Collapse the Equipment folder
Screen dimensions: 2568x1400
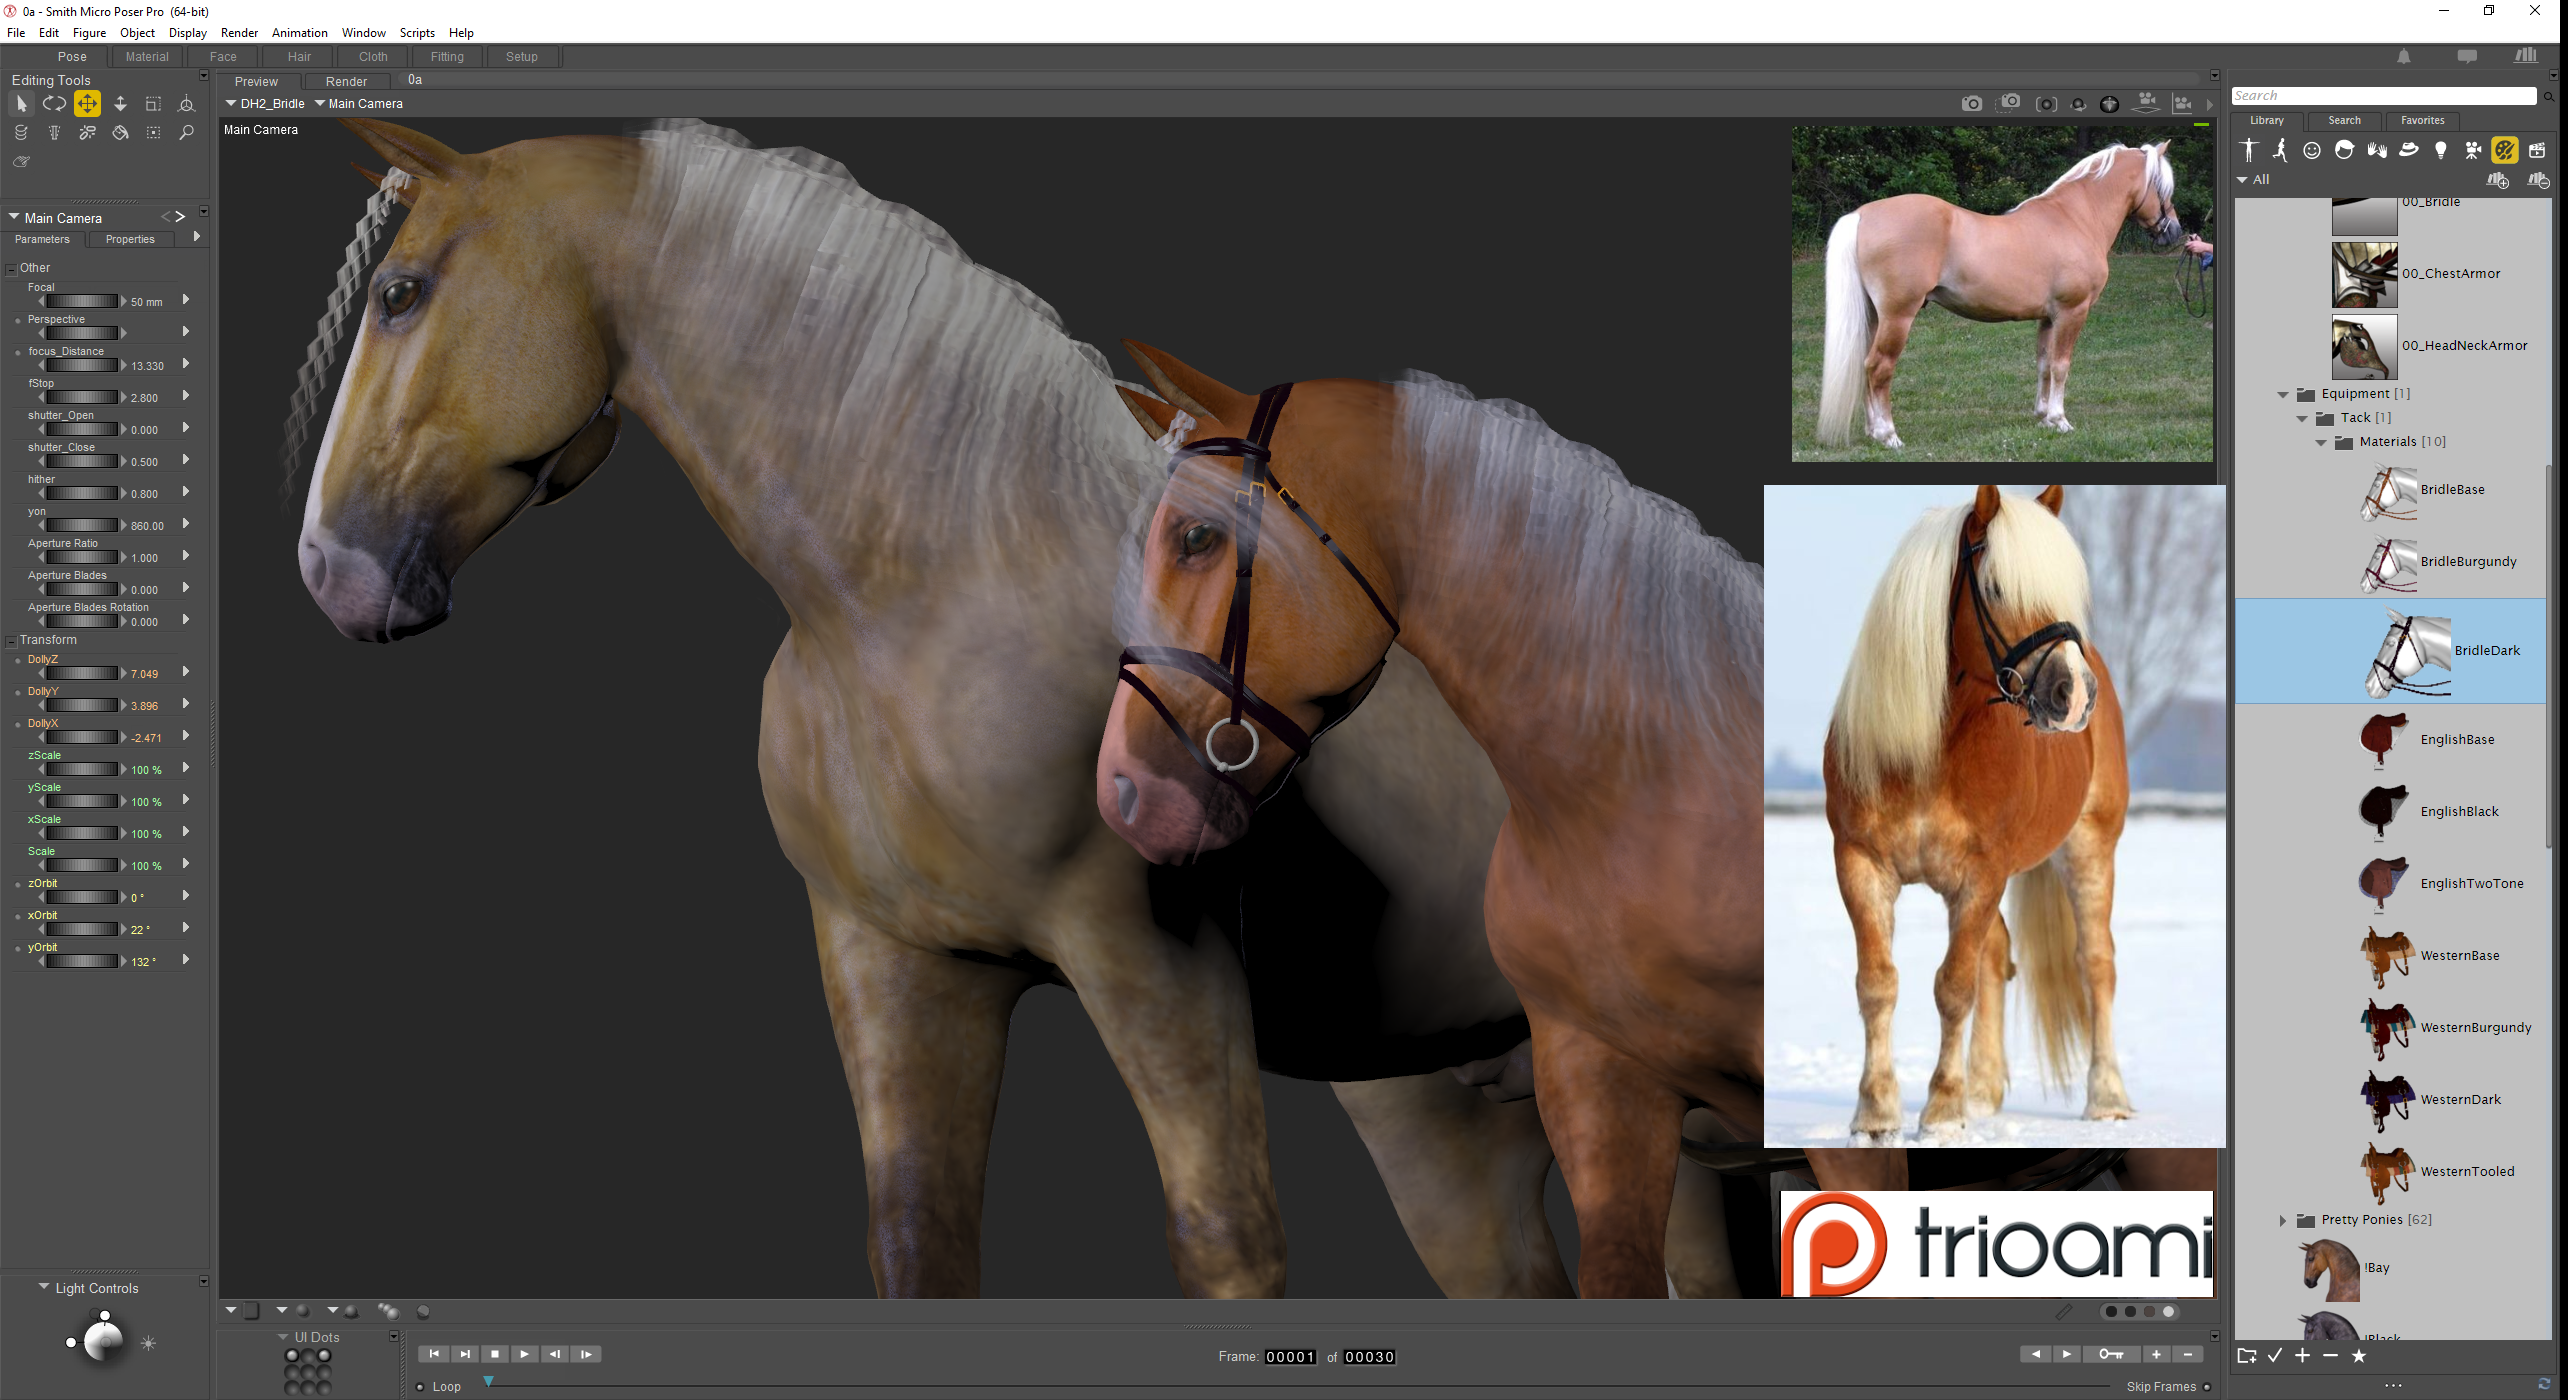(x=2283, y=394)
